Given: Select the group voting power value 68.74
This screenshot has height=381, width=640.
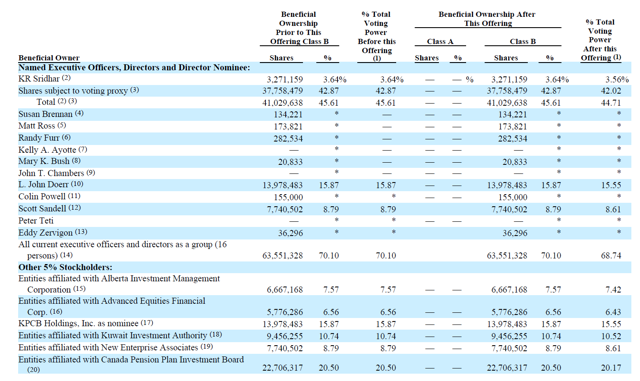Looking at the screenshot, I should coord(611,256).
